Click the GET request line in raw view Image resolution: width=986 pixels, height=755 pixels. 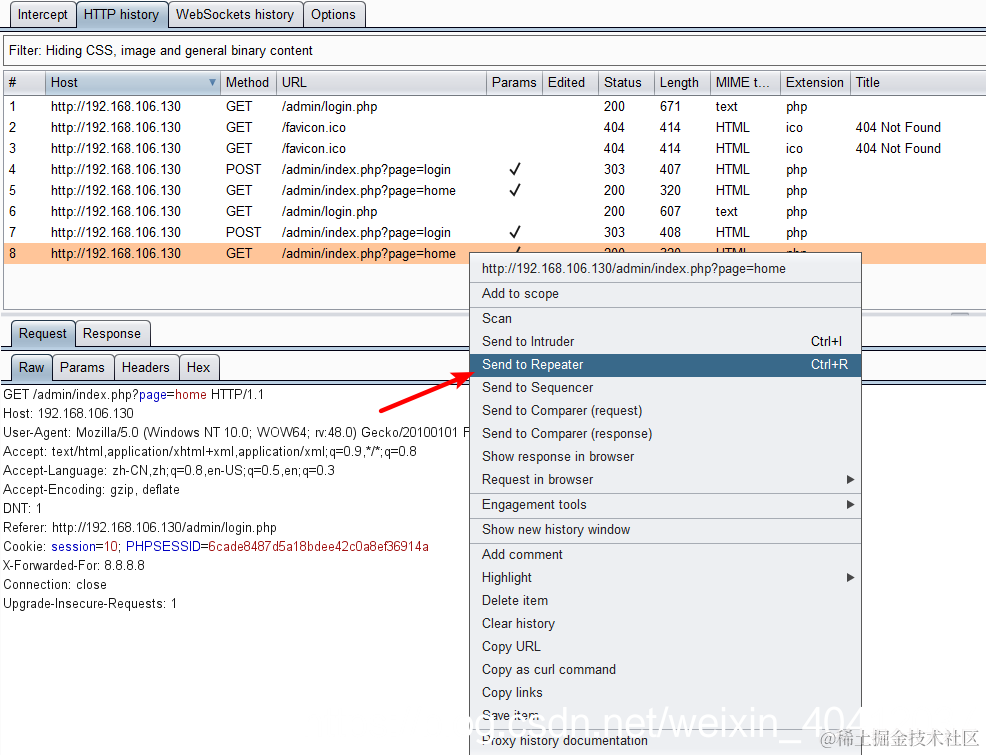point(133,395)
